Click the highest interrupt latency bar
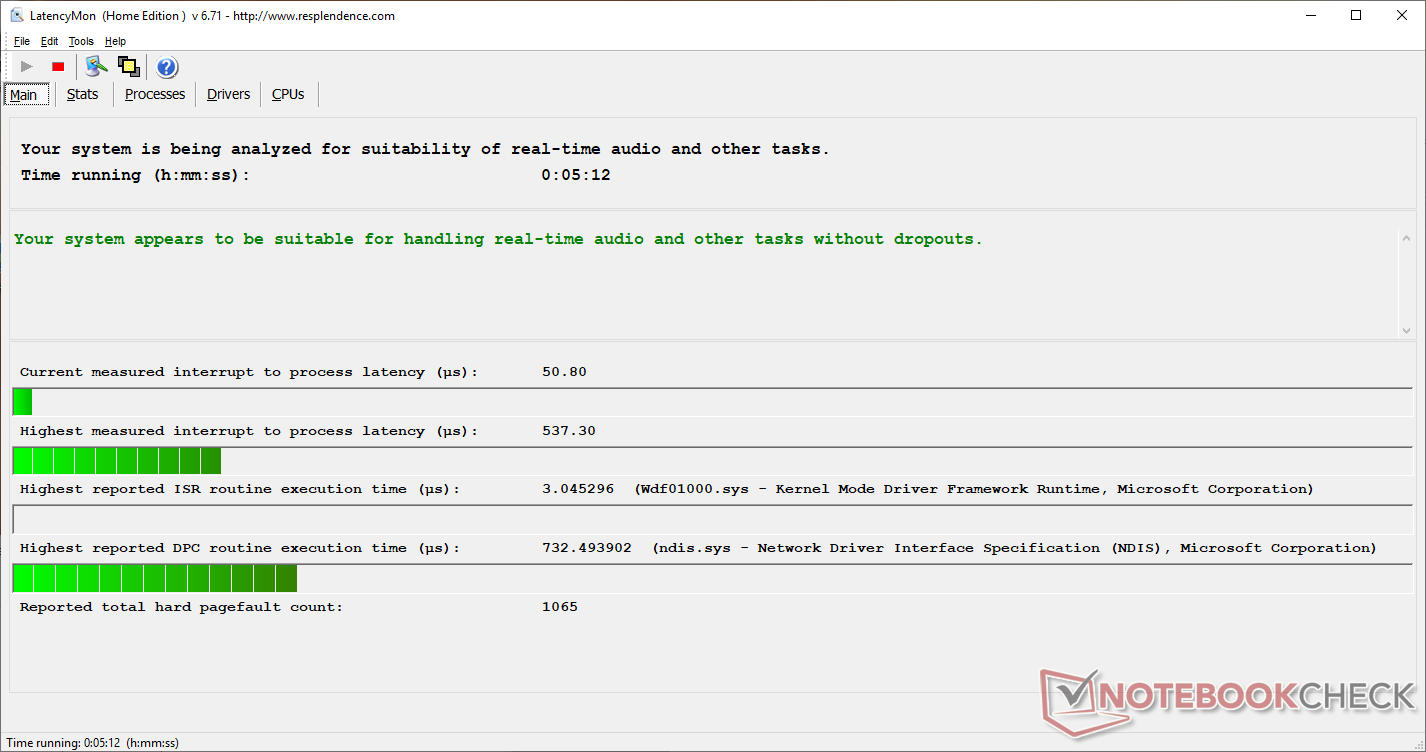The height and width of the screenshot is (752, 1426). 712,461
